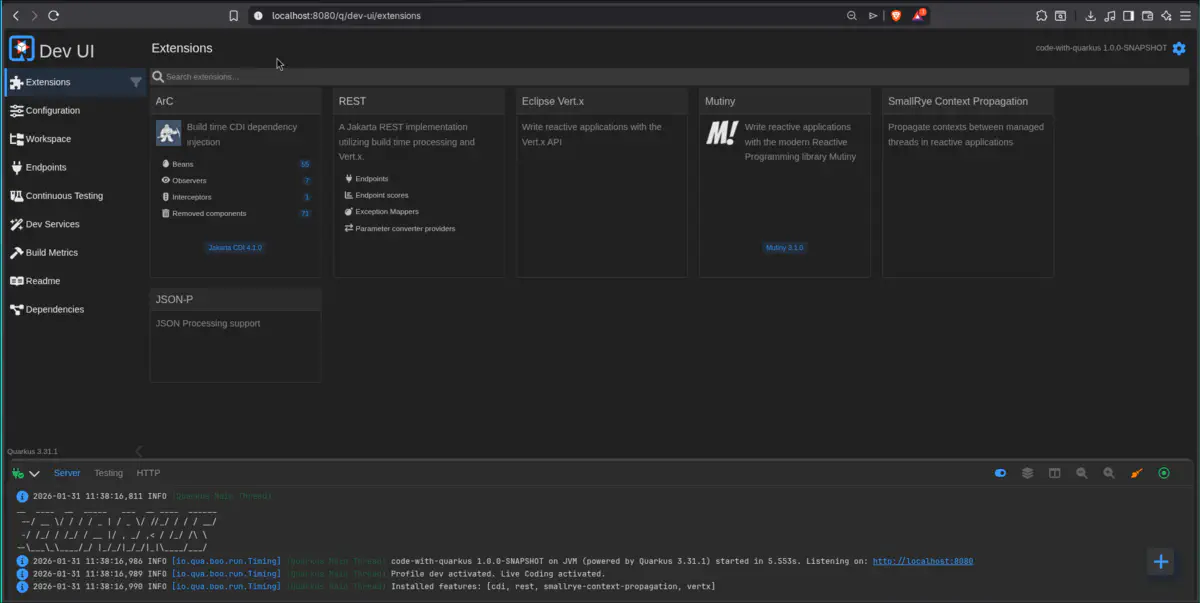
Task: Open the extensions filter funnel
Action: [x=136, y=82]
